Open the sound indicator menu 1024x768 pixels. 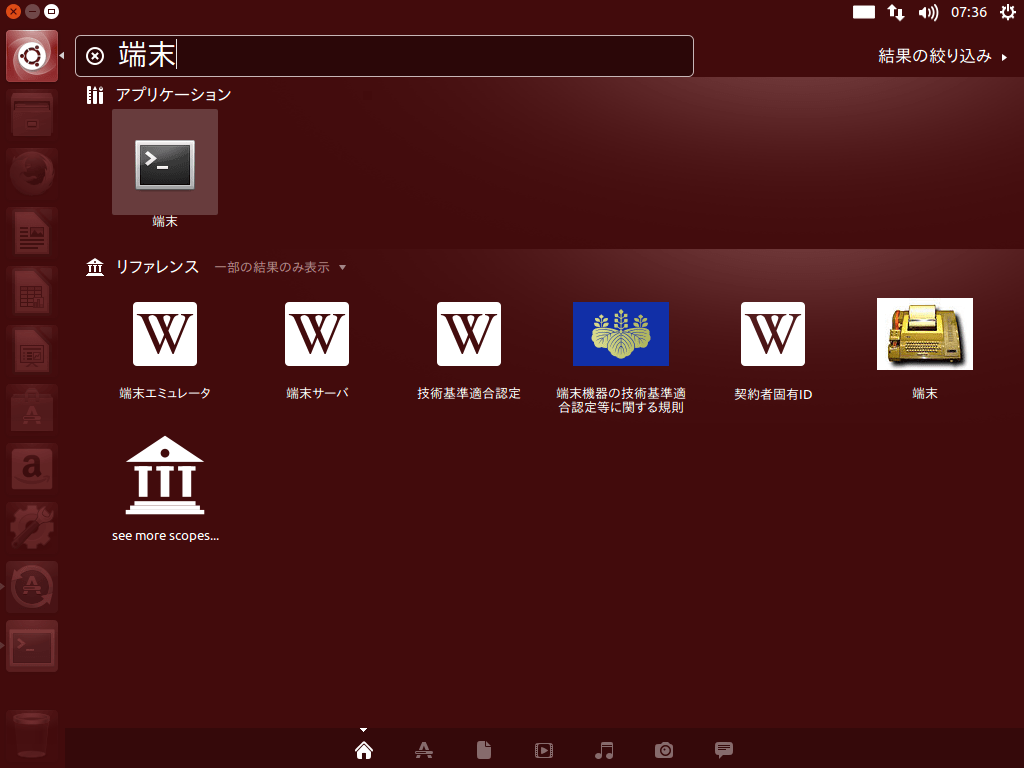click(x=931, y=13)
